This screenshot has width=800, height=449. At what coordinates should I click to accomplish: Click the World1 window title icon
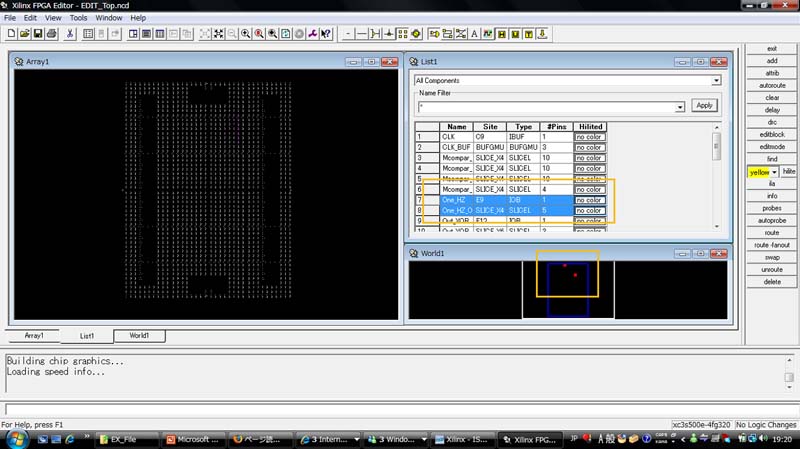(x=414, y=253)
